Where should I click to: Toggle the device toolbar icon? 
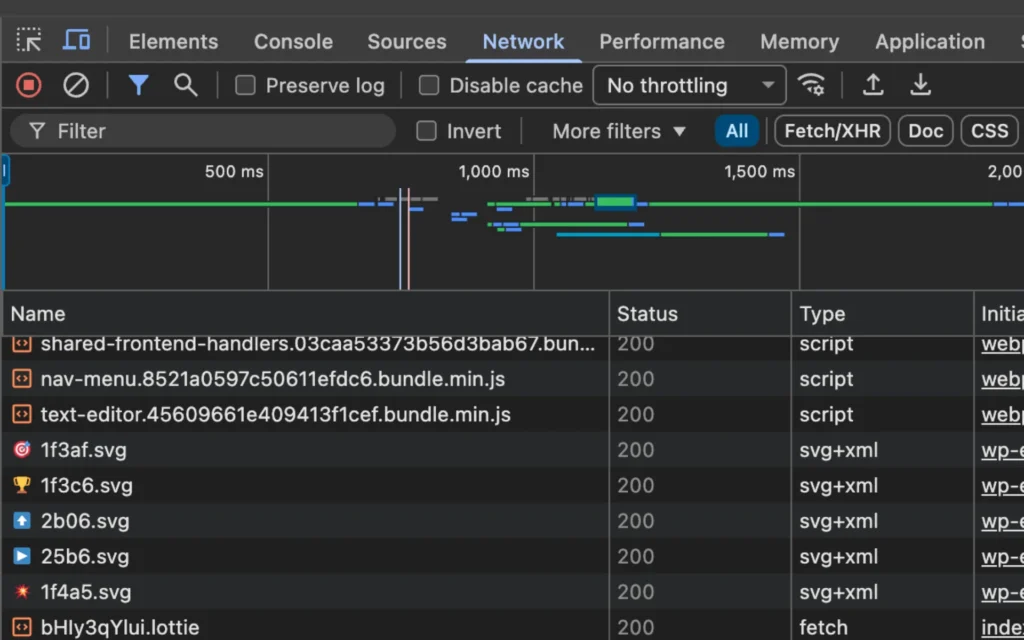(x=77, y=41)
